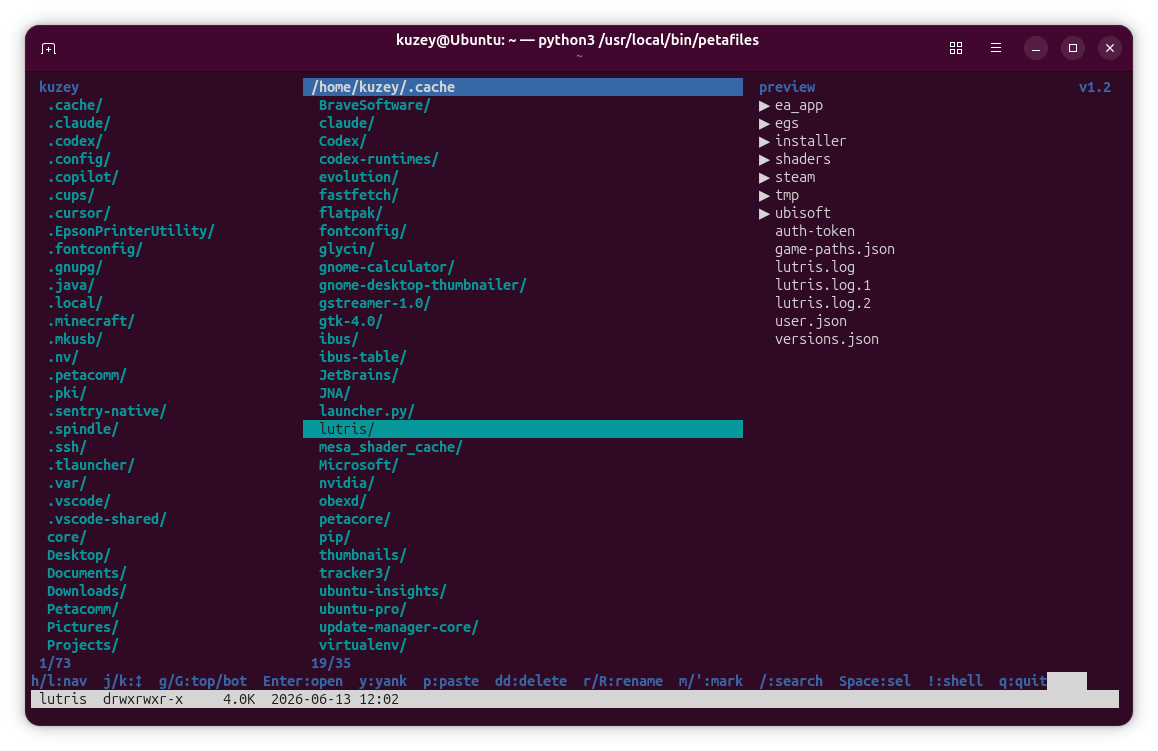Screen dimensions: 1158x751
Task: Select auth-token in the preview pane
Action: 815,231
